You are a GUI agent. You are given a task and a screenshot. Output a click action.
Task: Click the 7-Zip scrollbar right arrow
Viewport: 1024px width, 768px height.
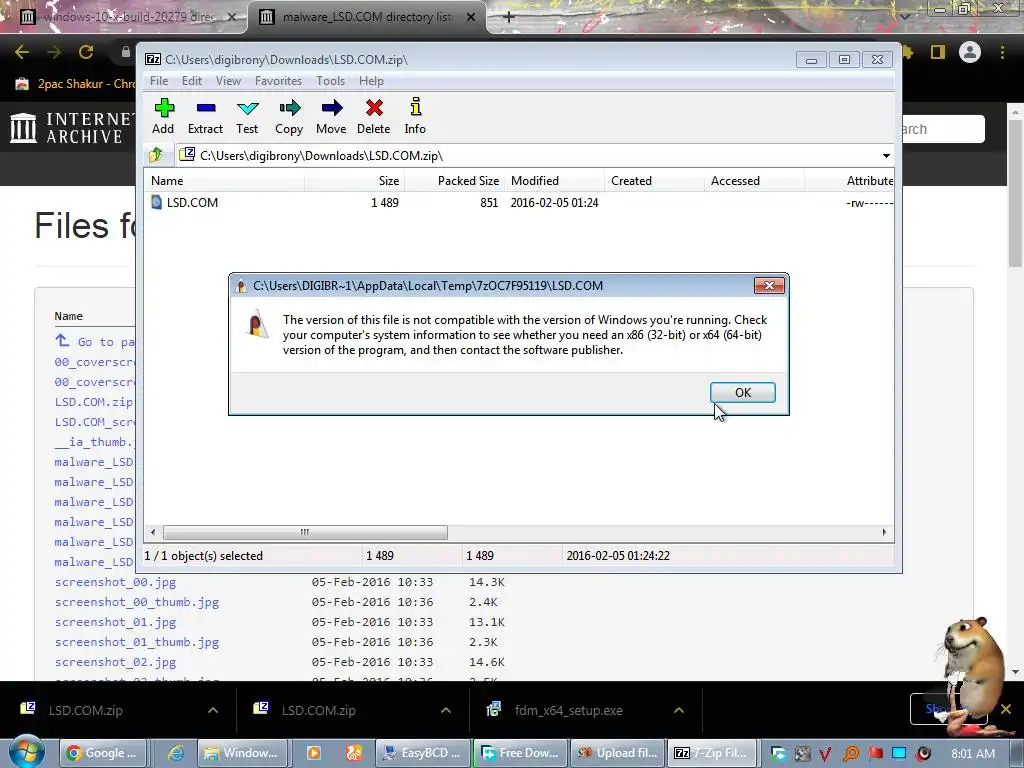click(884, 532)
